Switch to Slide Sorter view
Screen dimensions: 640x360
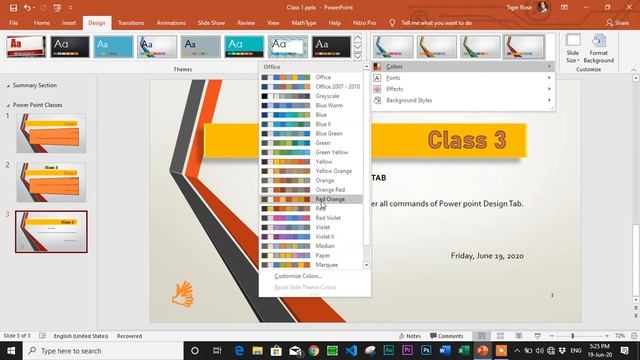point(500,336)
